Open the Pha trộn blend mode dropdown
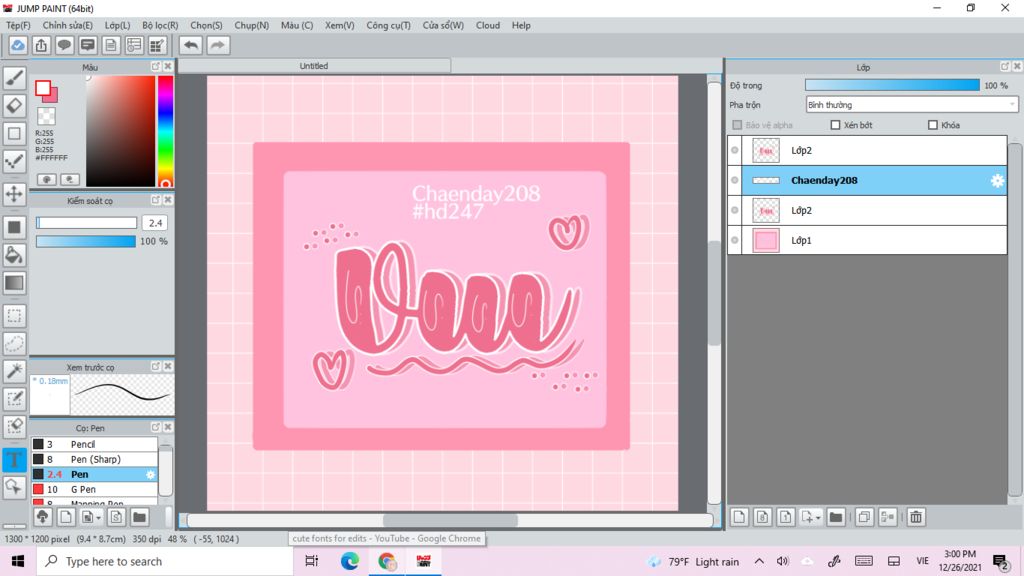 (x=912, y=104)
